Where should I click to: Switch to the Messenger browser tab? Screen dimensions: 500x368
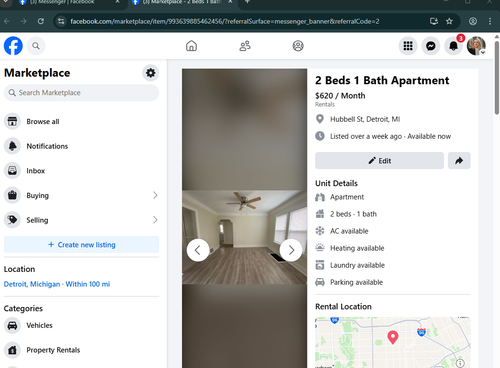[67, 3]
